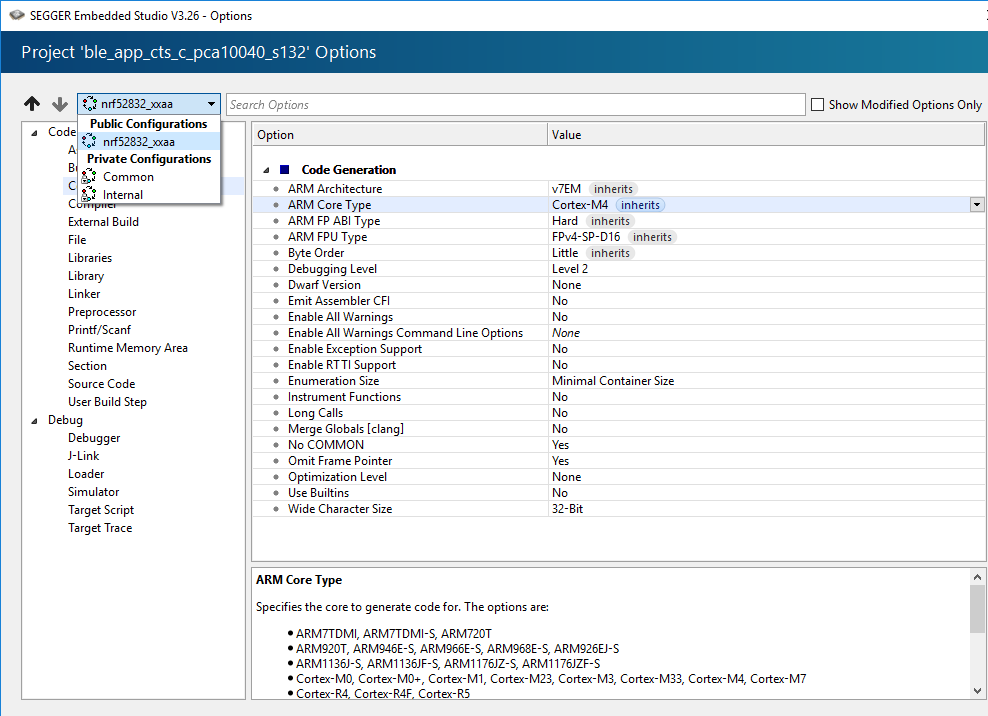This screenshot has height=716, width=988.
Task: Open the nrf52832_xxaa configuration dropdown
Action: pyautogui.click(x=149, y=104)
